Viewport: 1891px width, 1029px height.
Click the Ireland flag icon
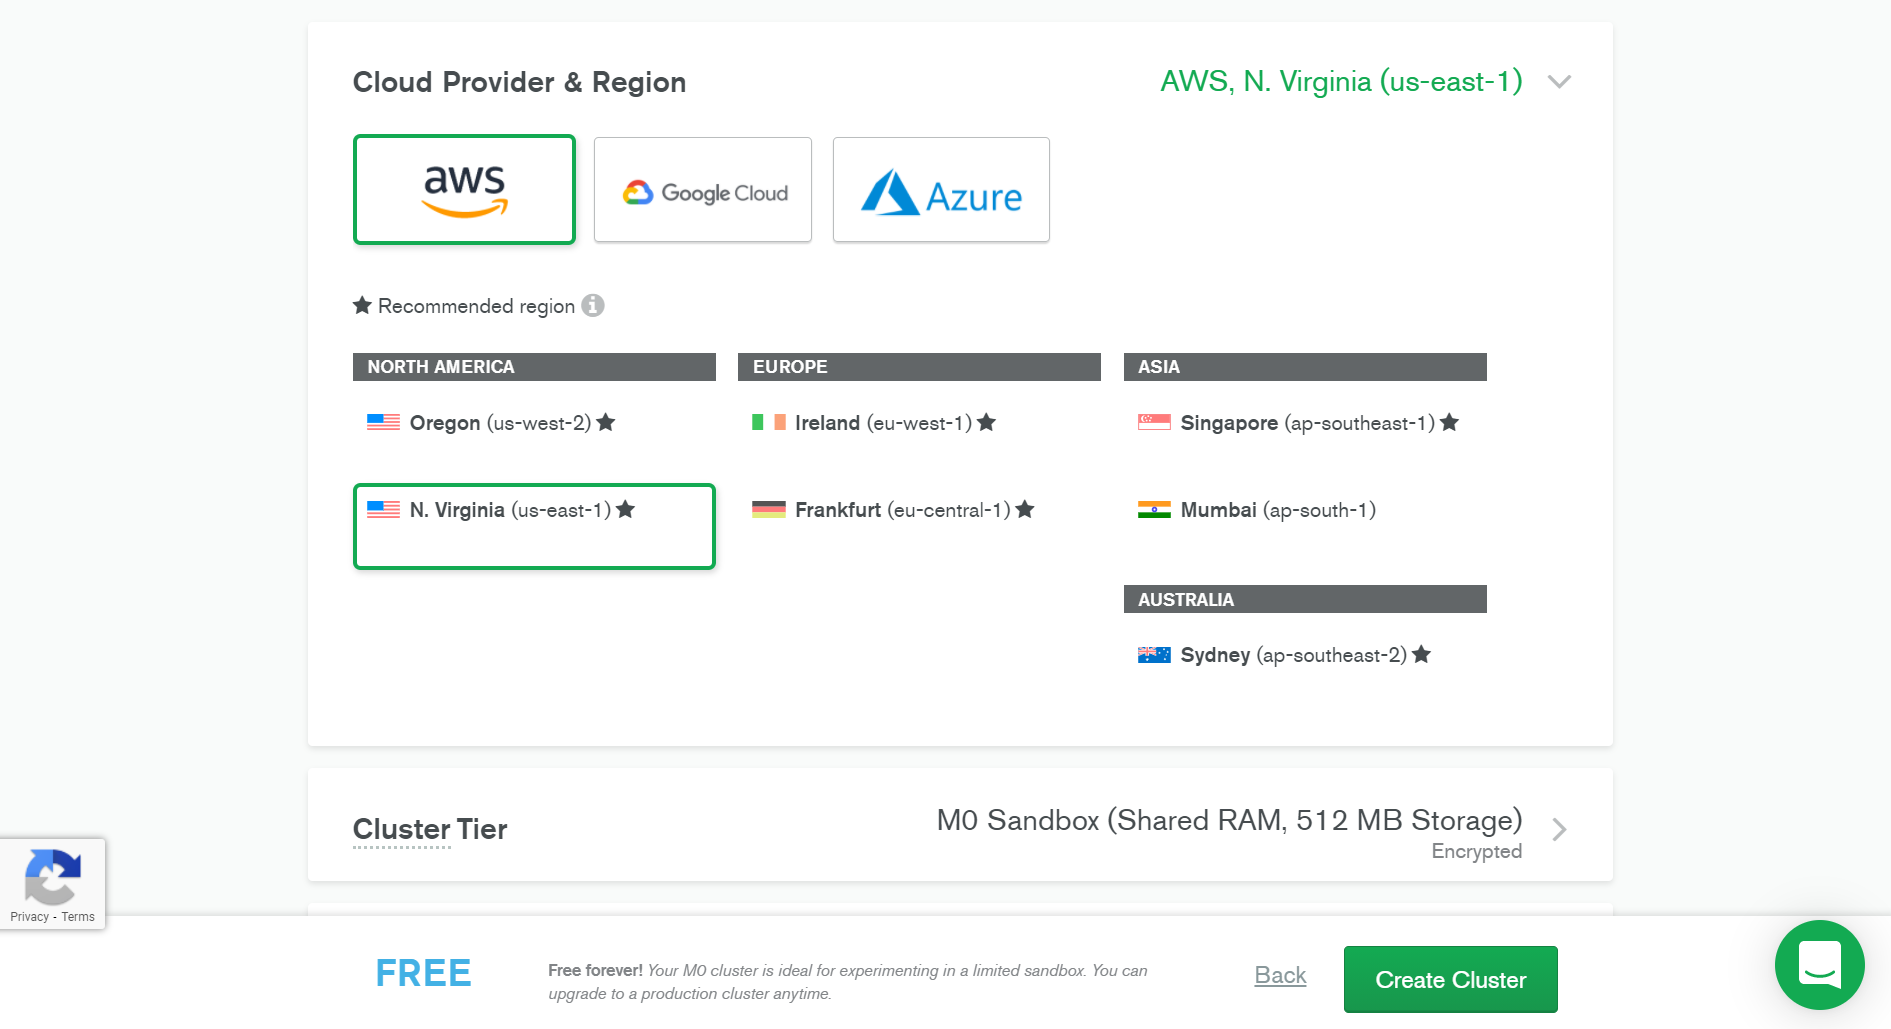(x=769, y=422)
